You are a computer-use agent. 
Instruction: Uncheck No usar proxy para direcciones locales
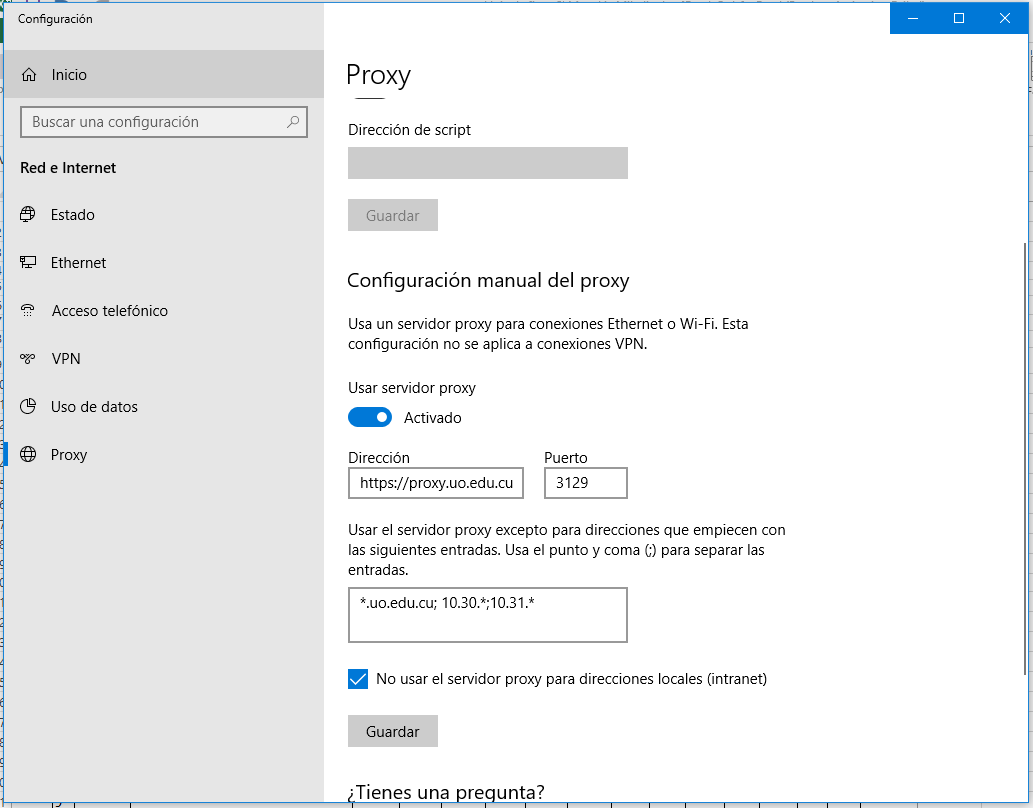358,679
